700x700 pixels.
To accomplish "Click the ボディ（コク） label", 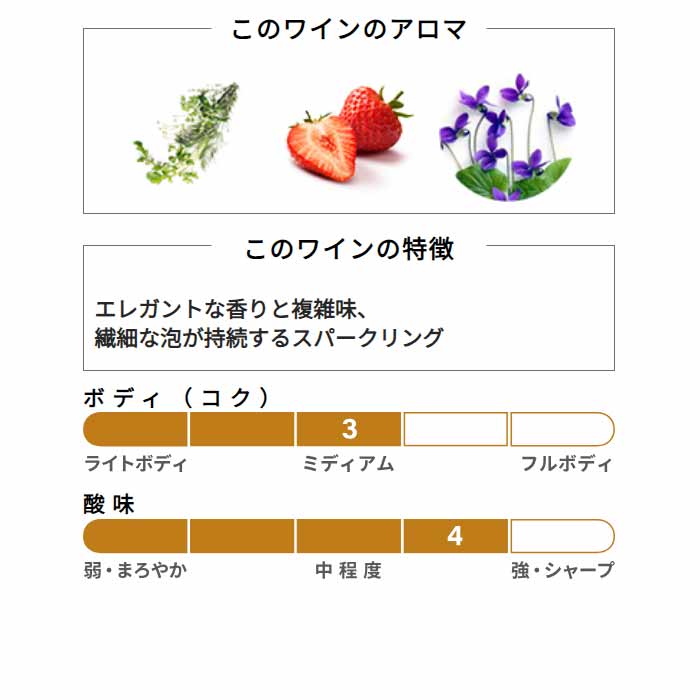I will click(x=177, y=397).
